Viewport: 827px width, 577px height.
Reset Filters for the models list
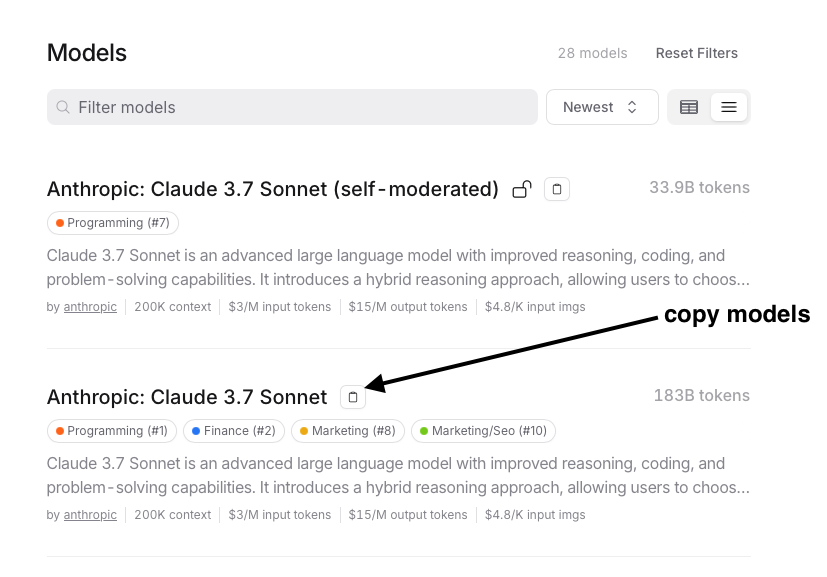coord(697,53)
